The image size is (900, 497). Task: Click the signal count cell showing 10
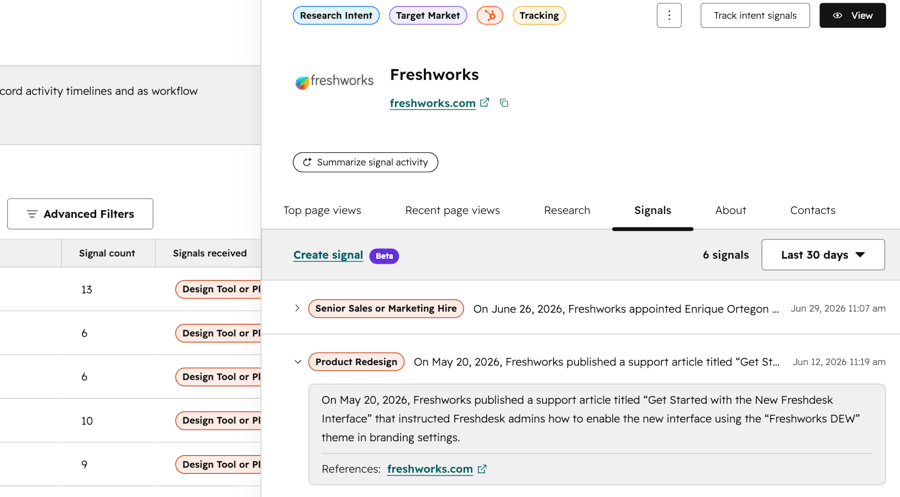[x=87, y=421]
